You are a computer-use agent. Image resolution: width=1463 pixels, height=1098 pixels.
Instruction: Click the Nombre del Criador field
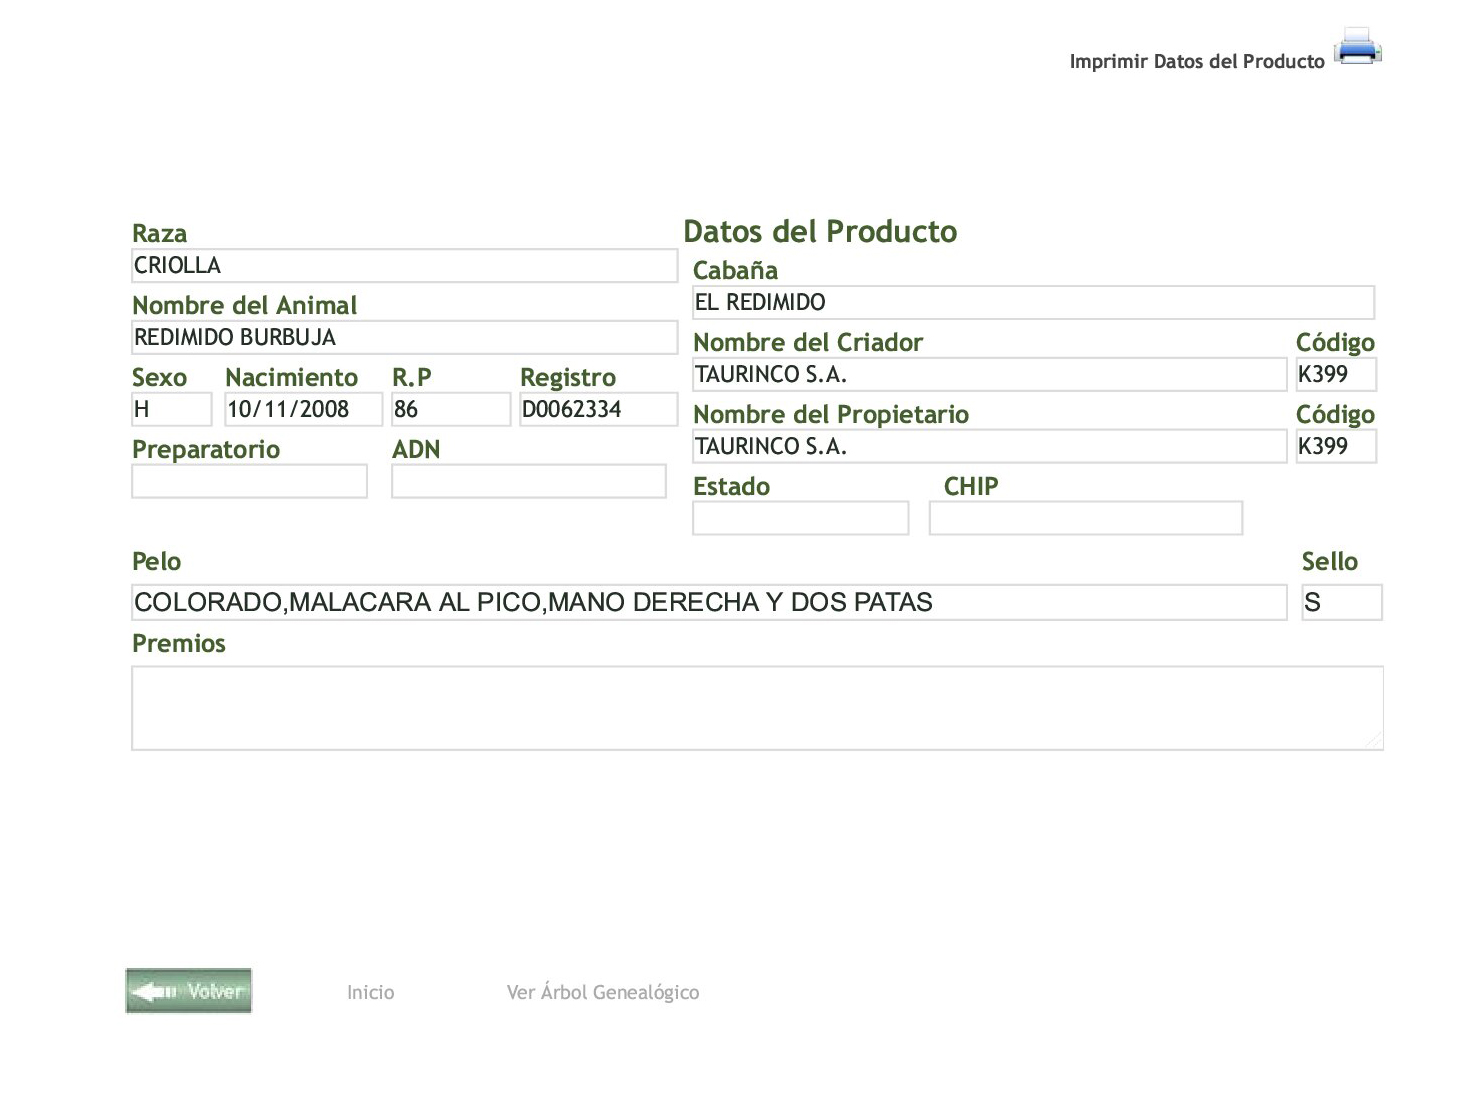[x=989, y=374]
